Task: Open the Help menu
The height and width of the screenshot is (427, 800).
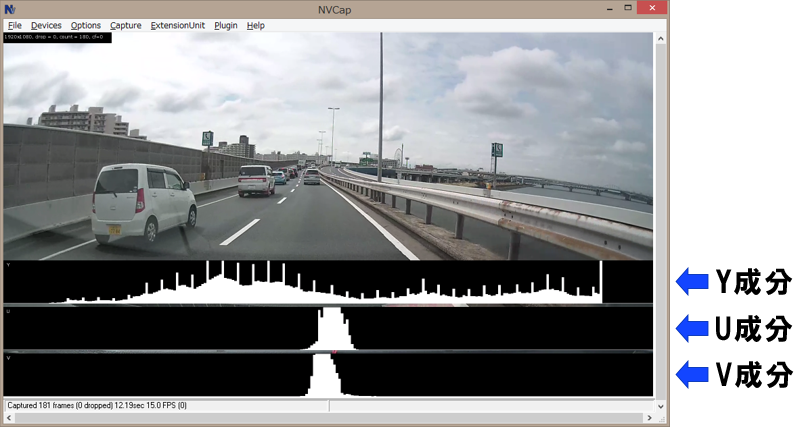Action: click(255, 25)
